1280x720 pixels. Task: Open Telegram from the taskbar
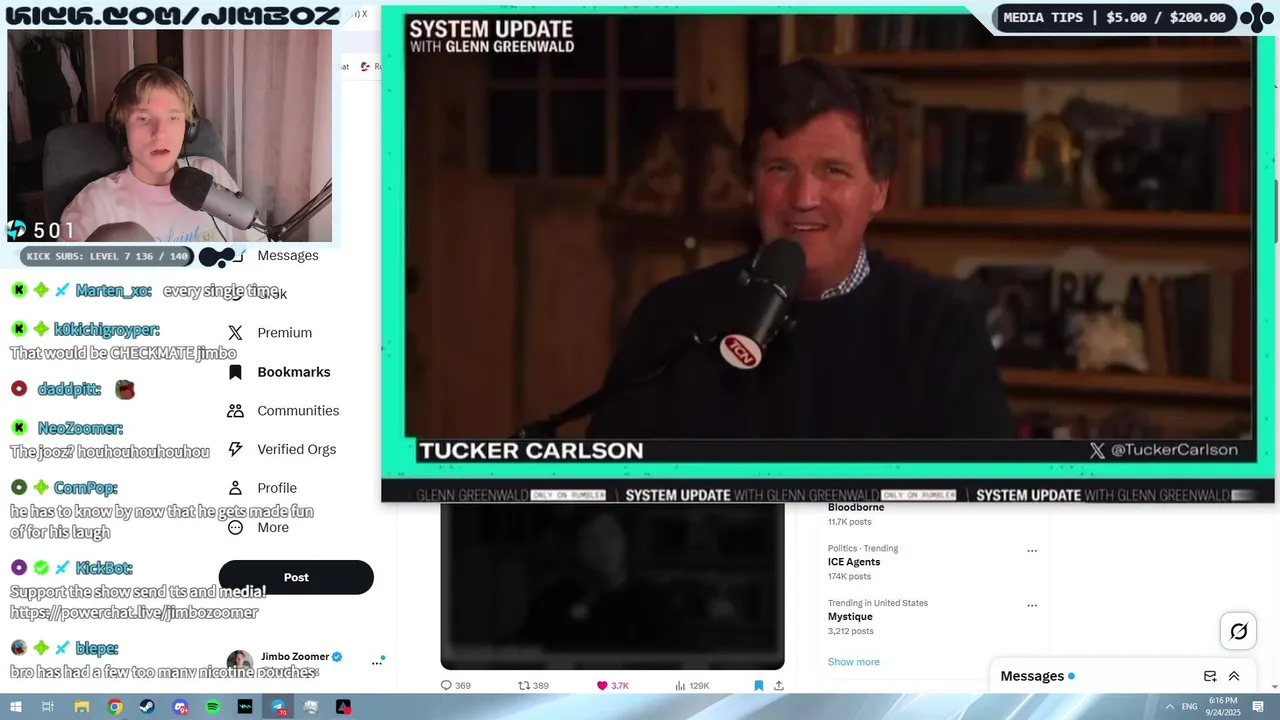(278, 707)
